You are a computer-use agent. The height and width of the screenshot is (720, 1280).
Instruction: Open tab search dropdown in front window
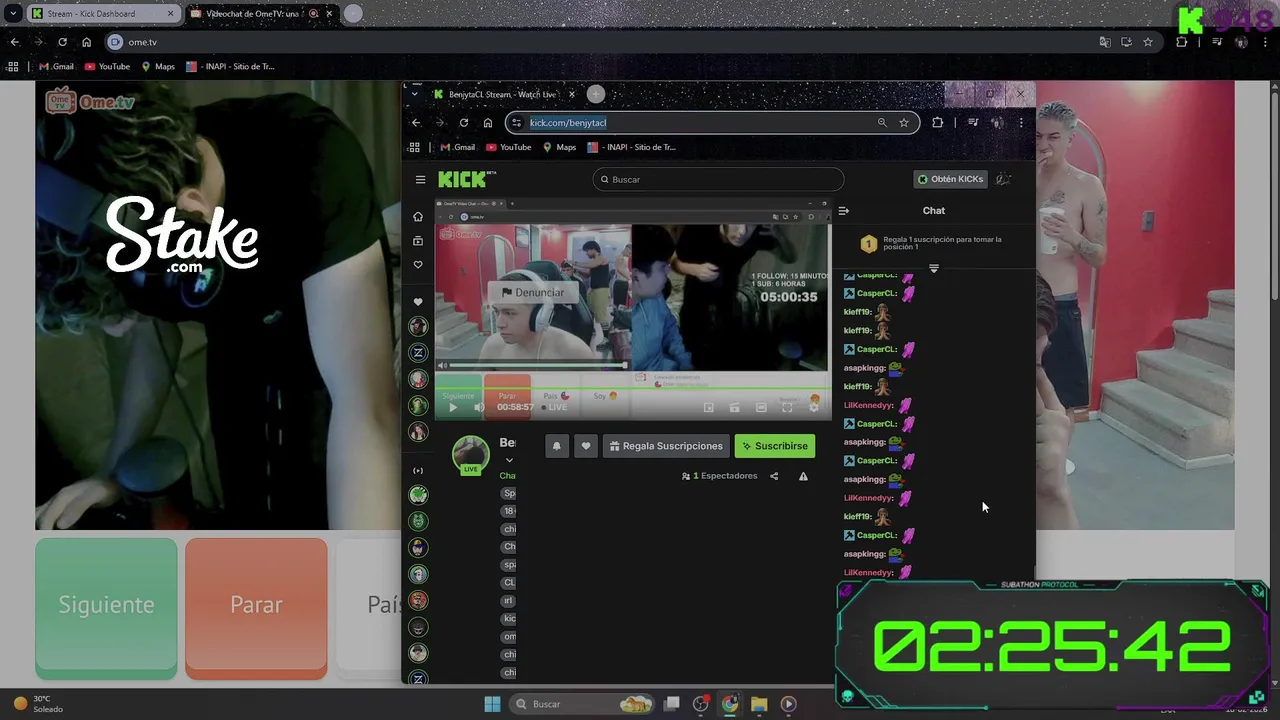415,94
